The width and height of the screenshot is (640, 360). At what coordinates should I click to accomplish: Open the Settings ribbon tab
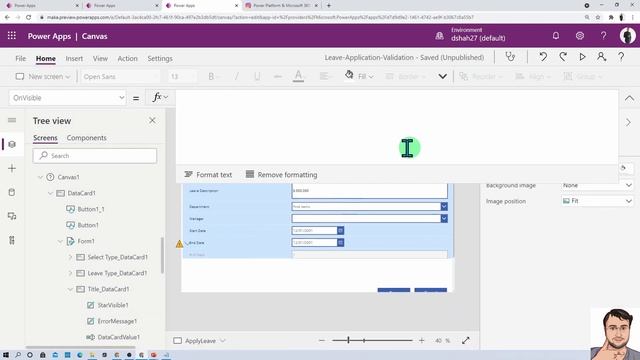point(160,58)
